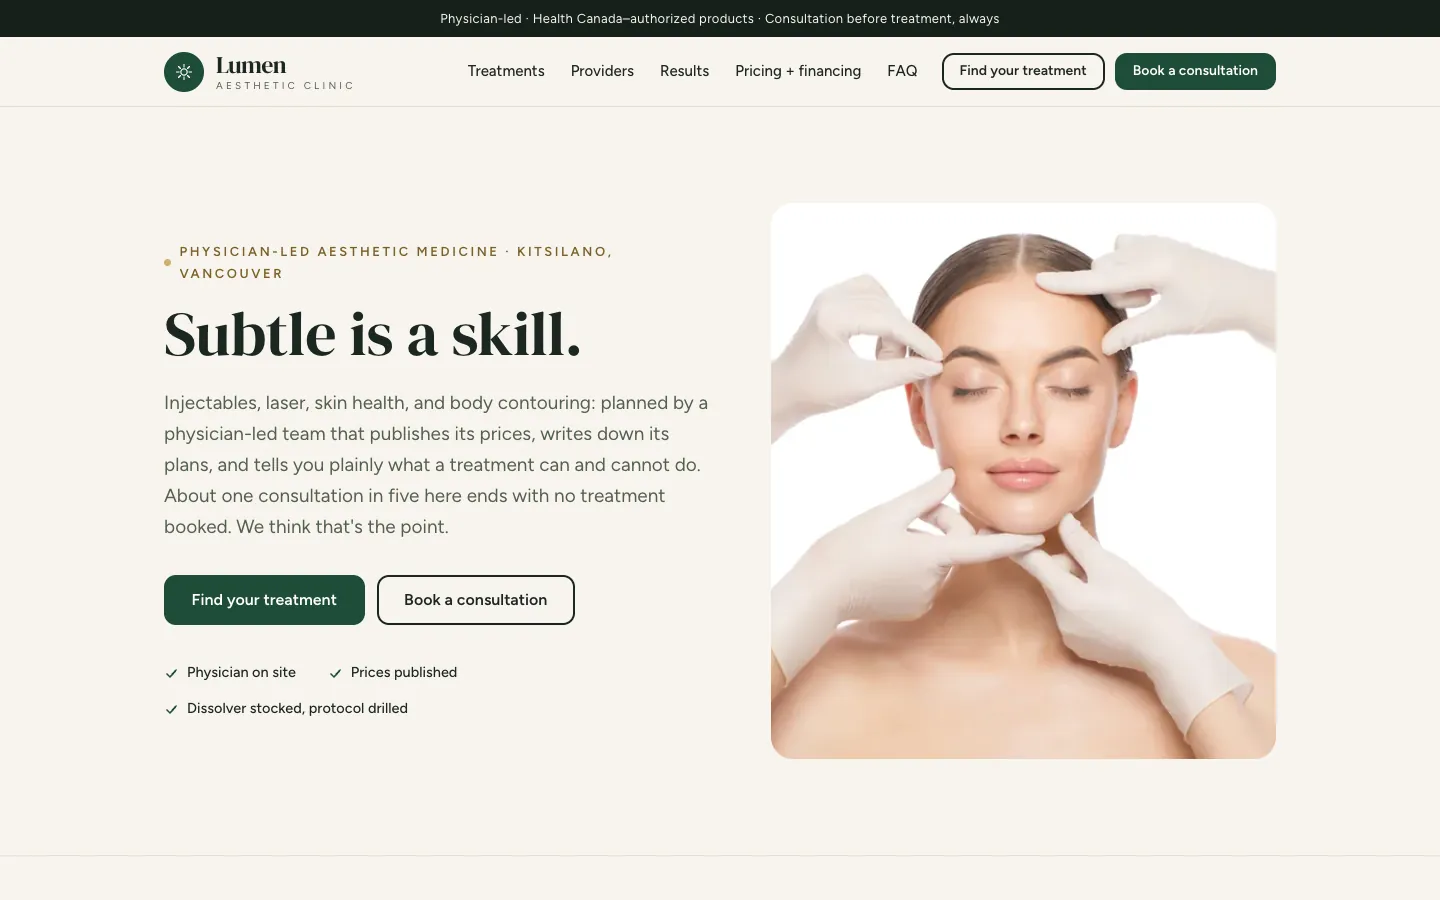
Task: Click the "Dissolver stocked, protocol drilled" text
Action: pyautogui.click(x=297, y=709)
